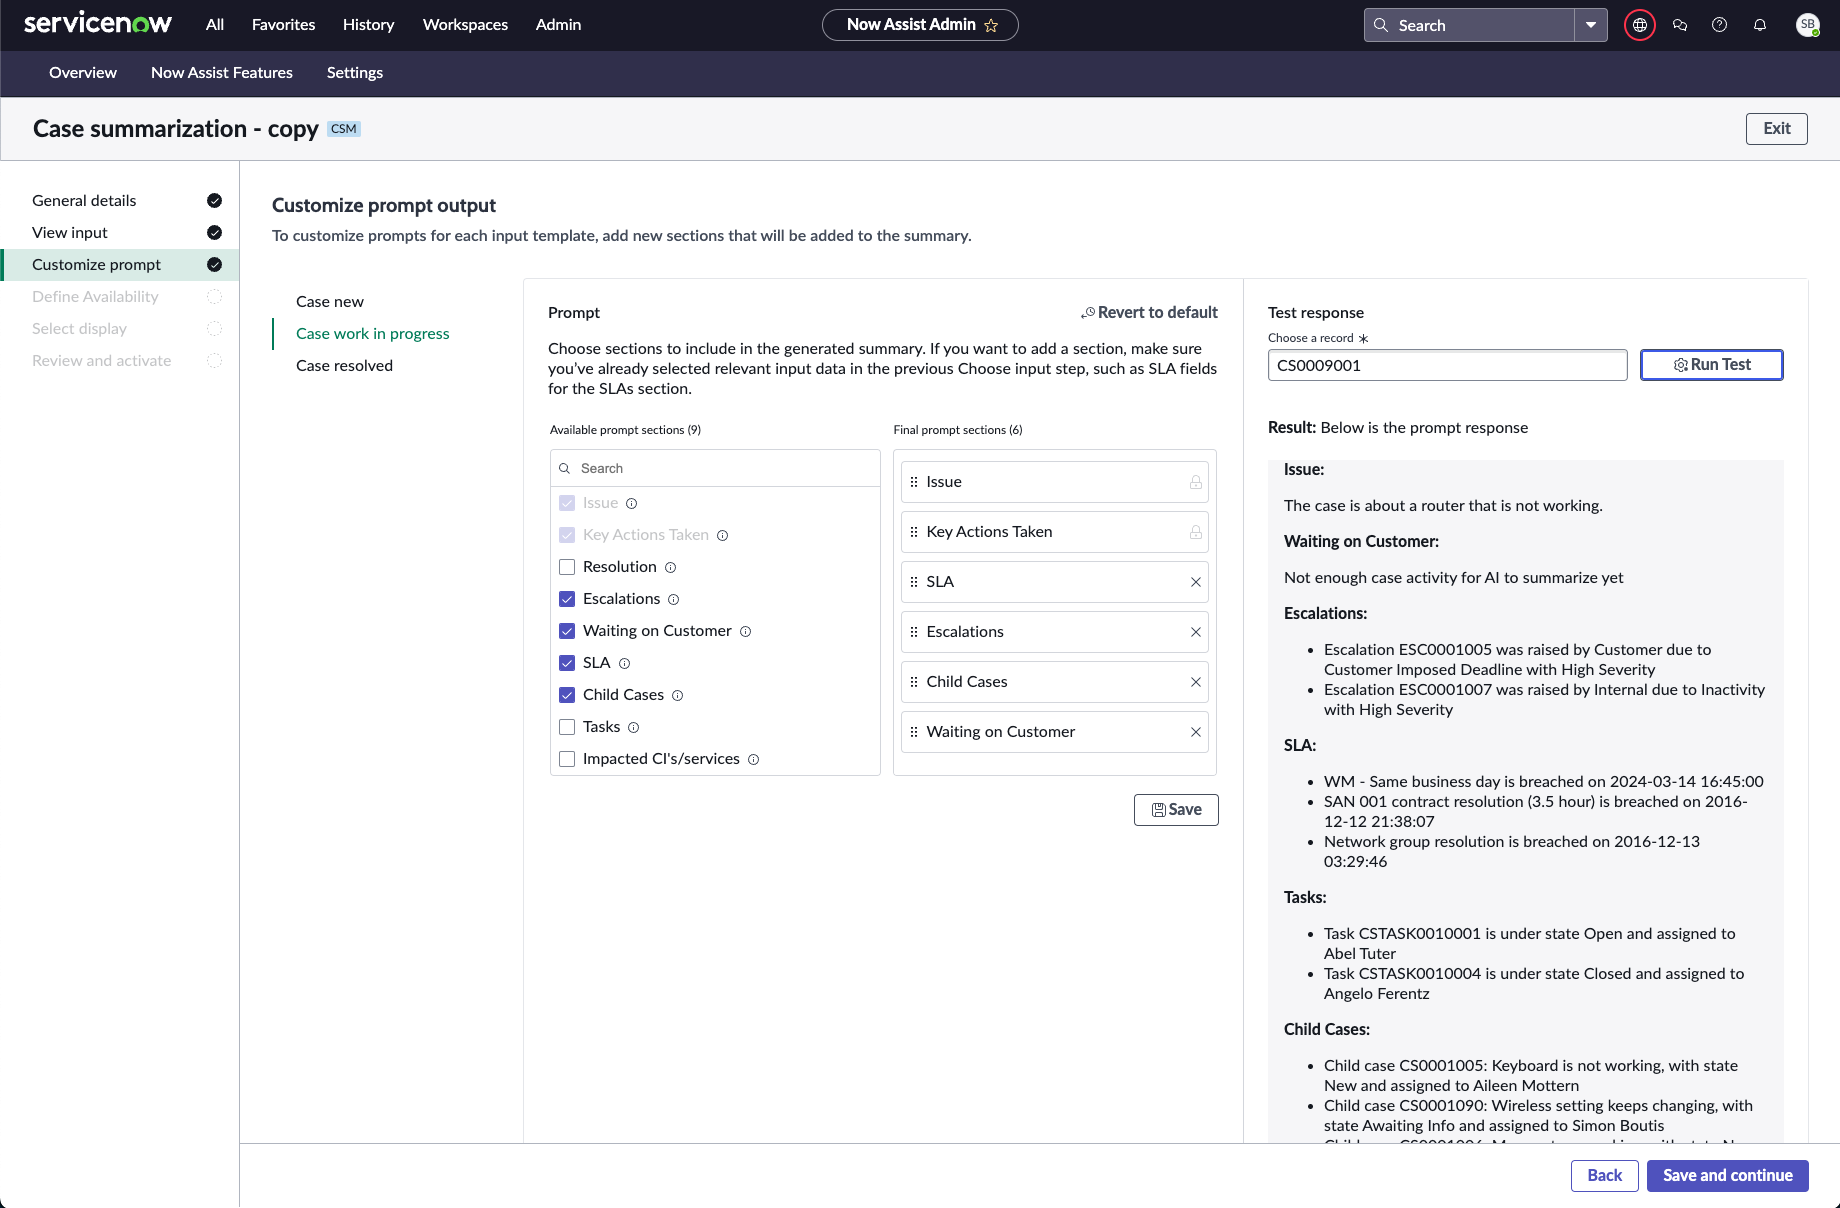Click the info icon next to Child Cases checkbox
This screenshot has width=1840, height=1208.
click(678, 695)
